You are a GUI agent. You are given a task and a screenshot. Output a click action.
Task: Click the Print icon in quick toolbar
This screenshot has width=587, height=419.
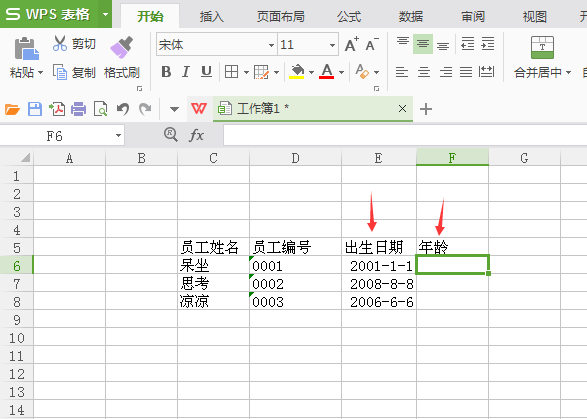click(x=79, y=109)
